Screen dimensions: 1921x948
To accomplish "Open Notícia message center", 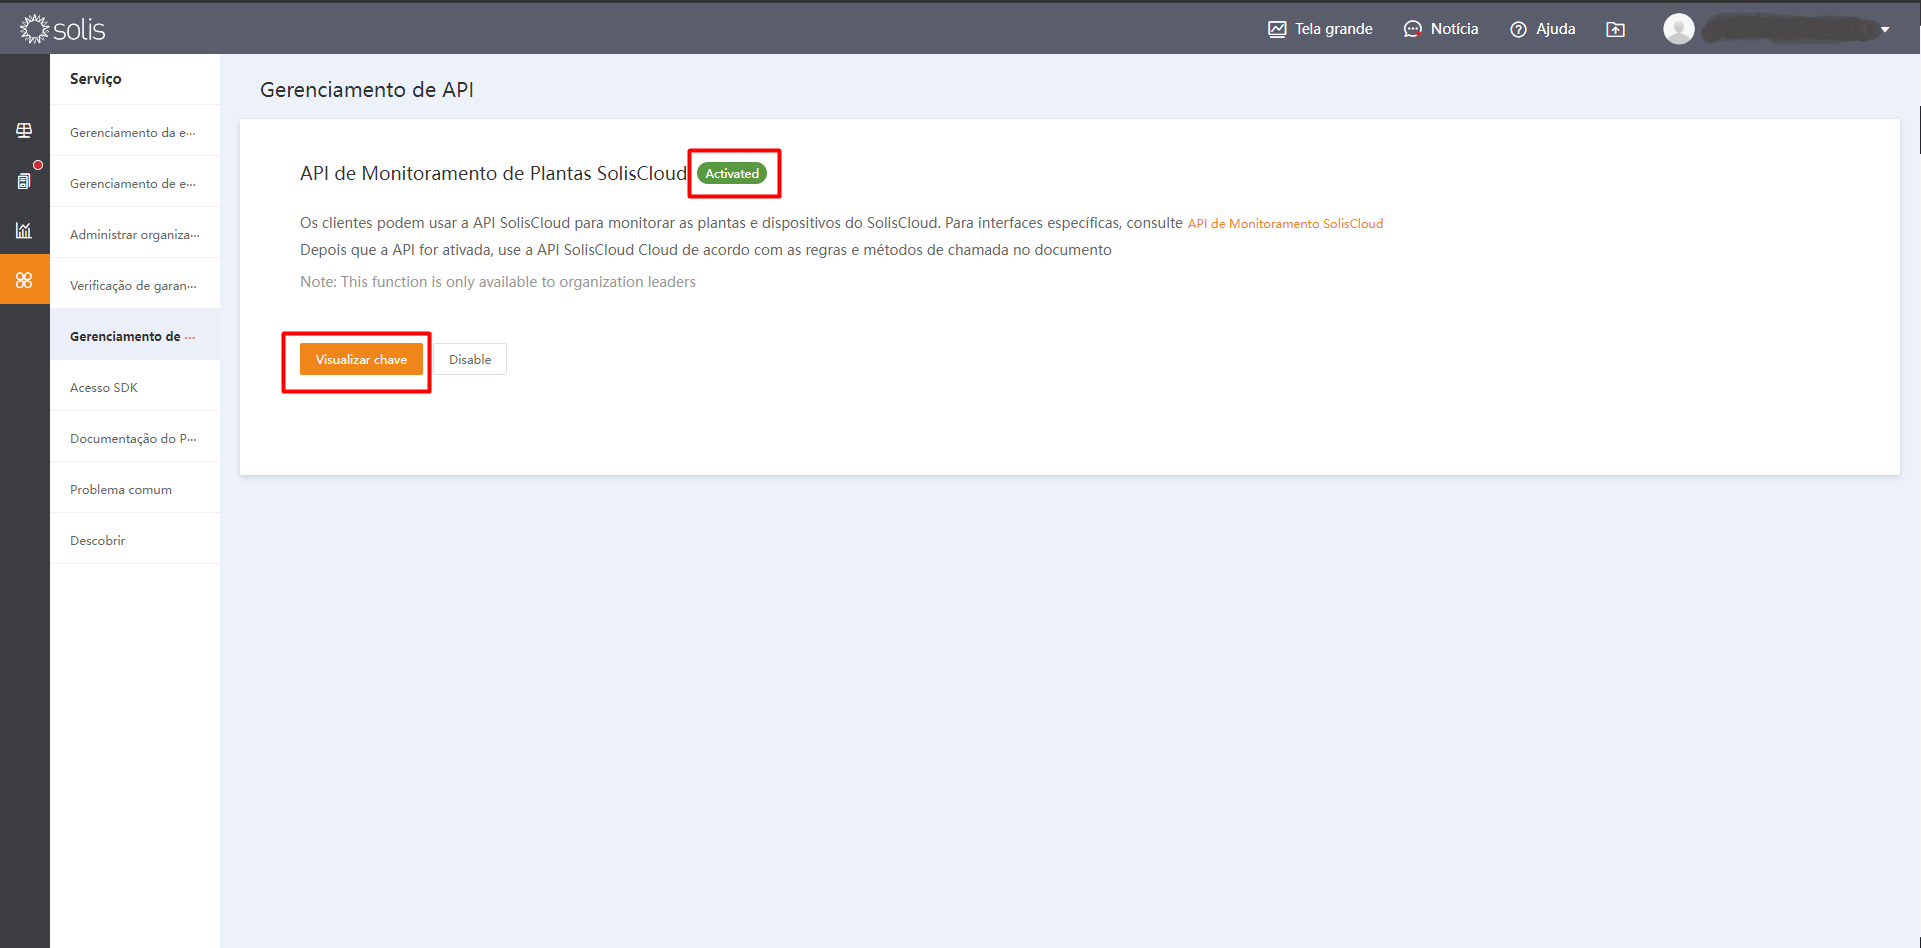I will (x=1441, y=29).
